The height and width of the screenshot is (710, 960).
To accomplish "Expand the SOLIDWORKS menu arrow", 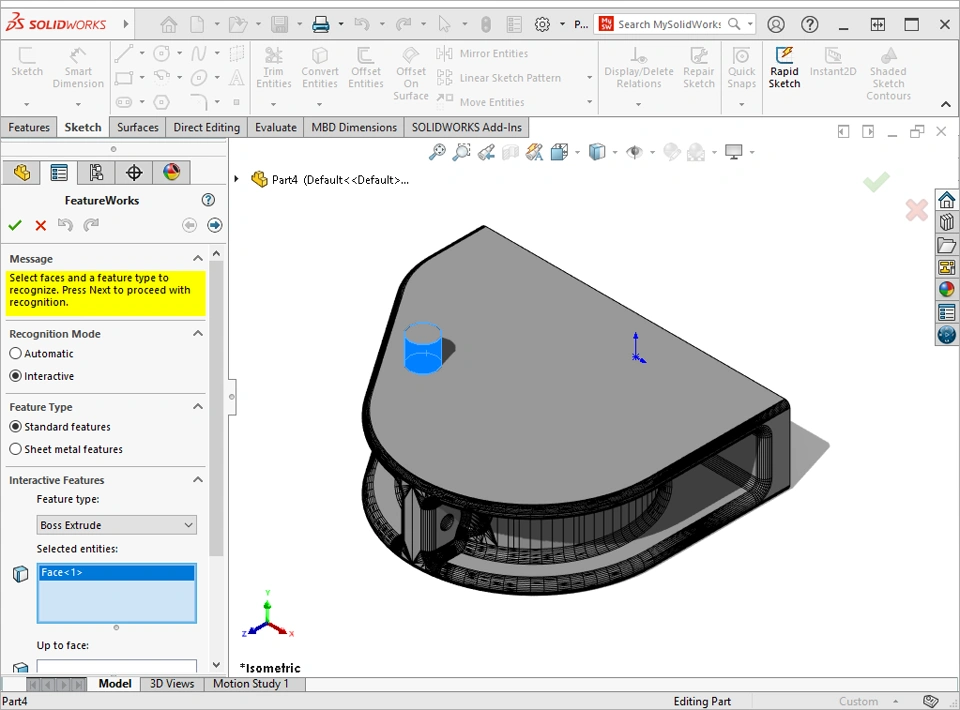I will point(126,24).
